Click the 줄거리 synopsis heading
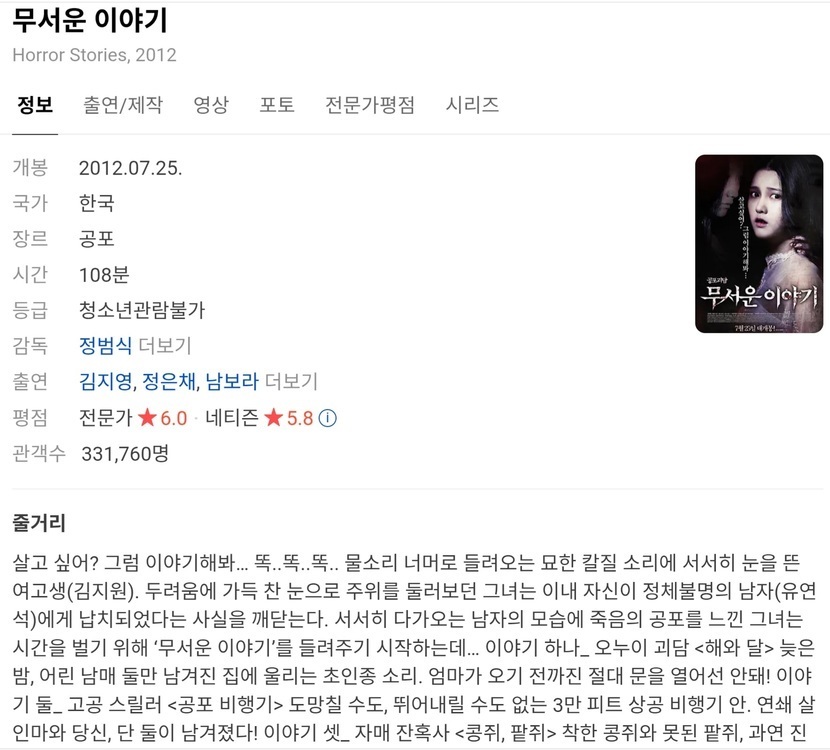Image resolution: width=830 pixels, height=750 pixels. click(39, 523)
